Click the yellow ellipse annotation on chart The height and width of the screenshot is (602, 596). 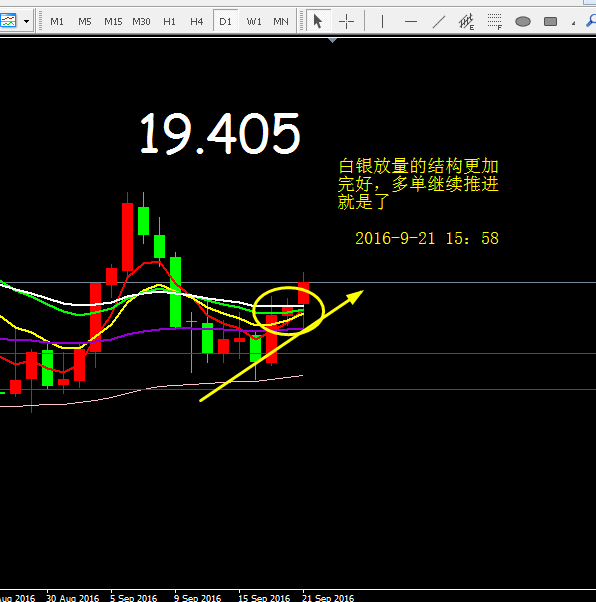[x=288, y=311]
